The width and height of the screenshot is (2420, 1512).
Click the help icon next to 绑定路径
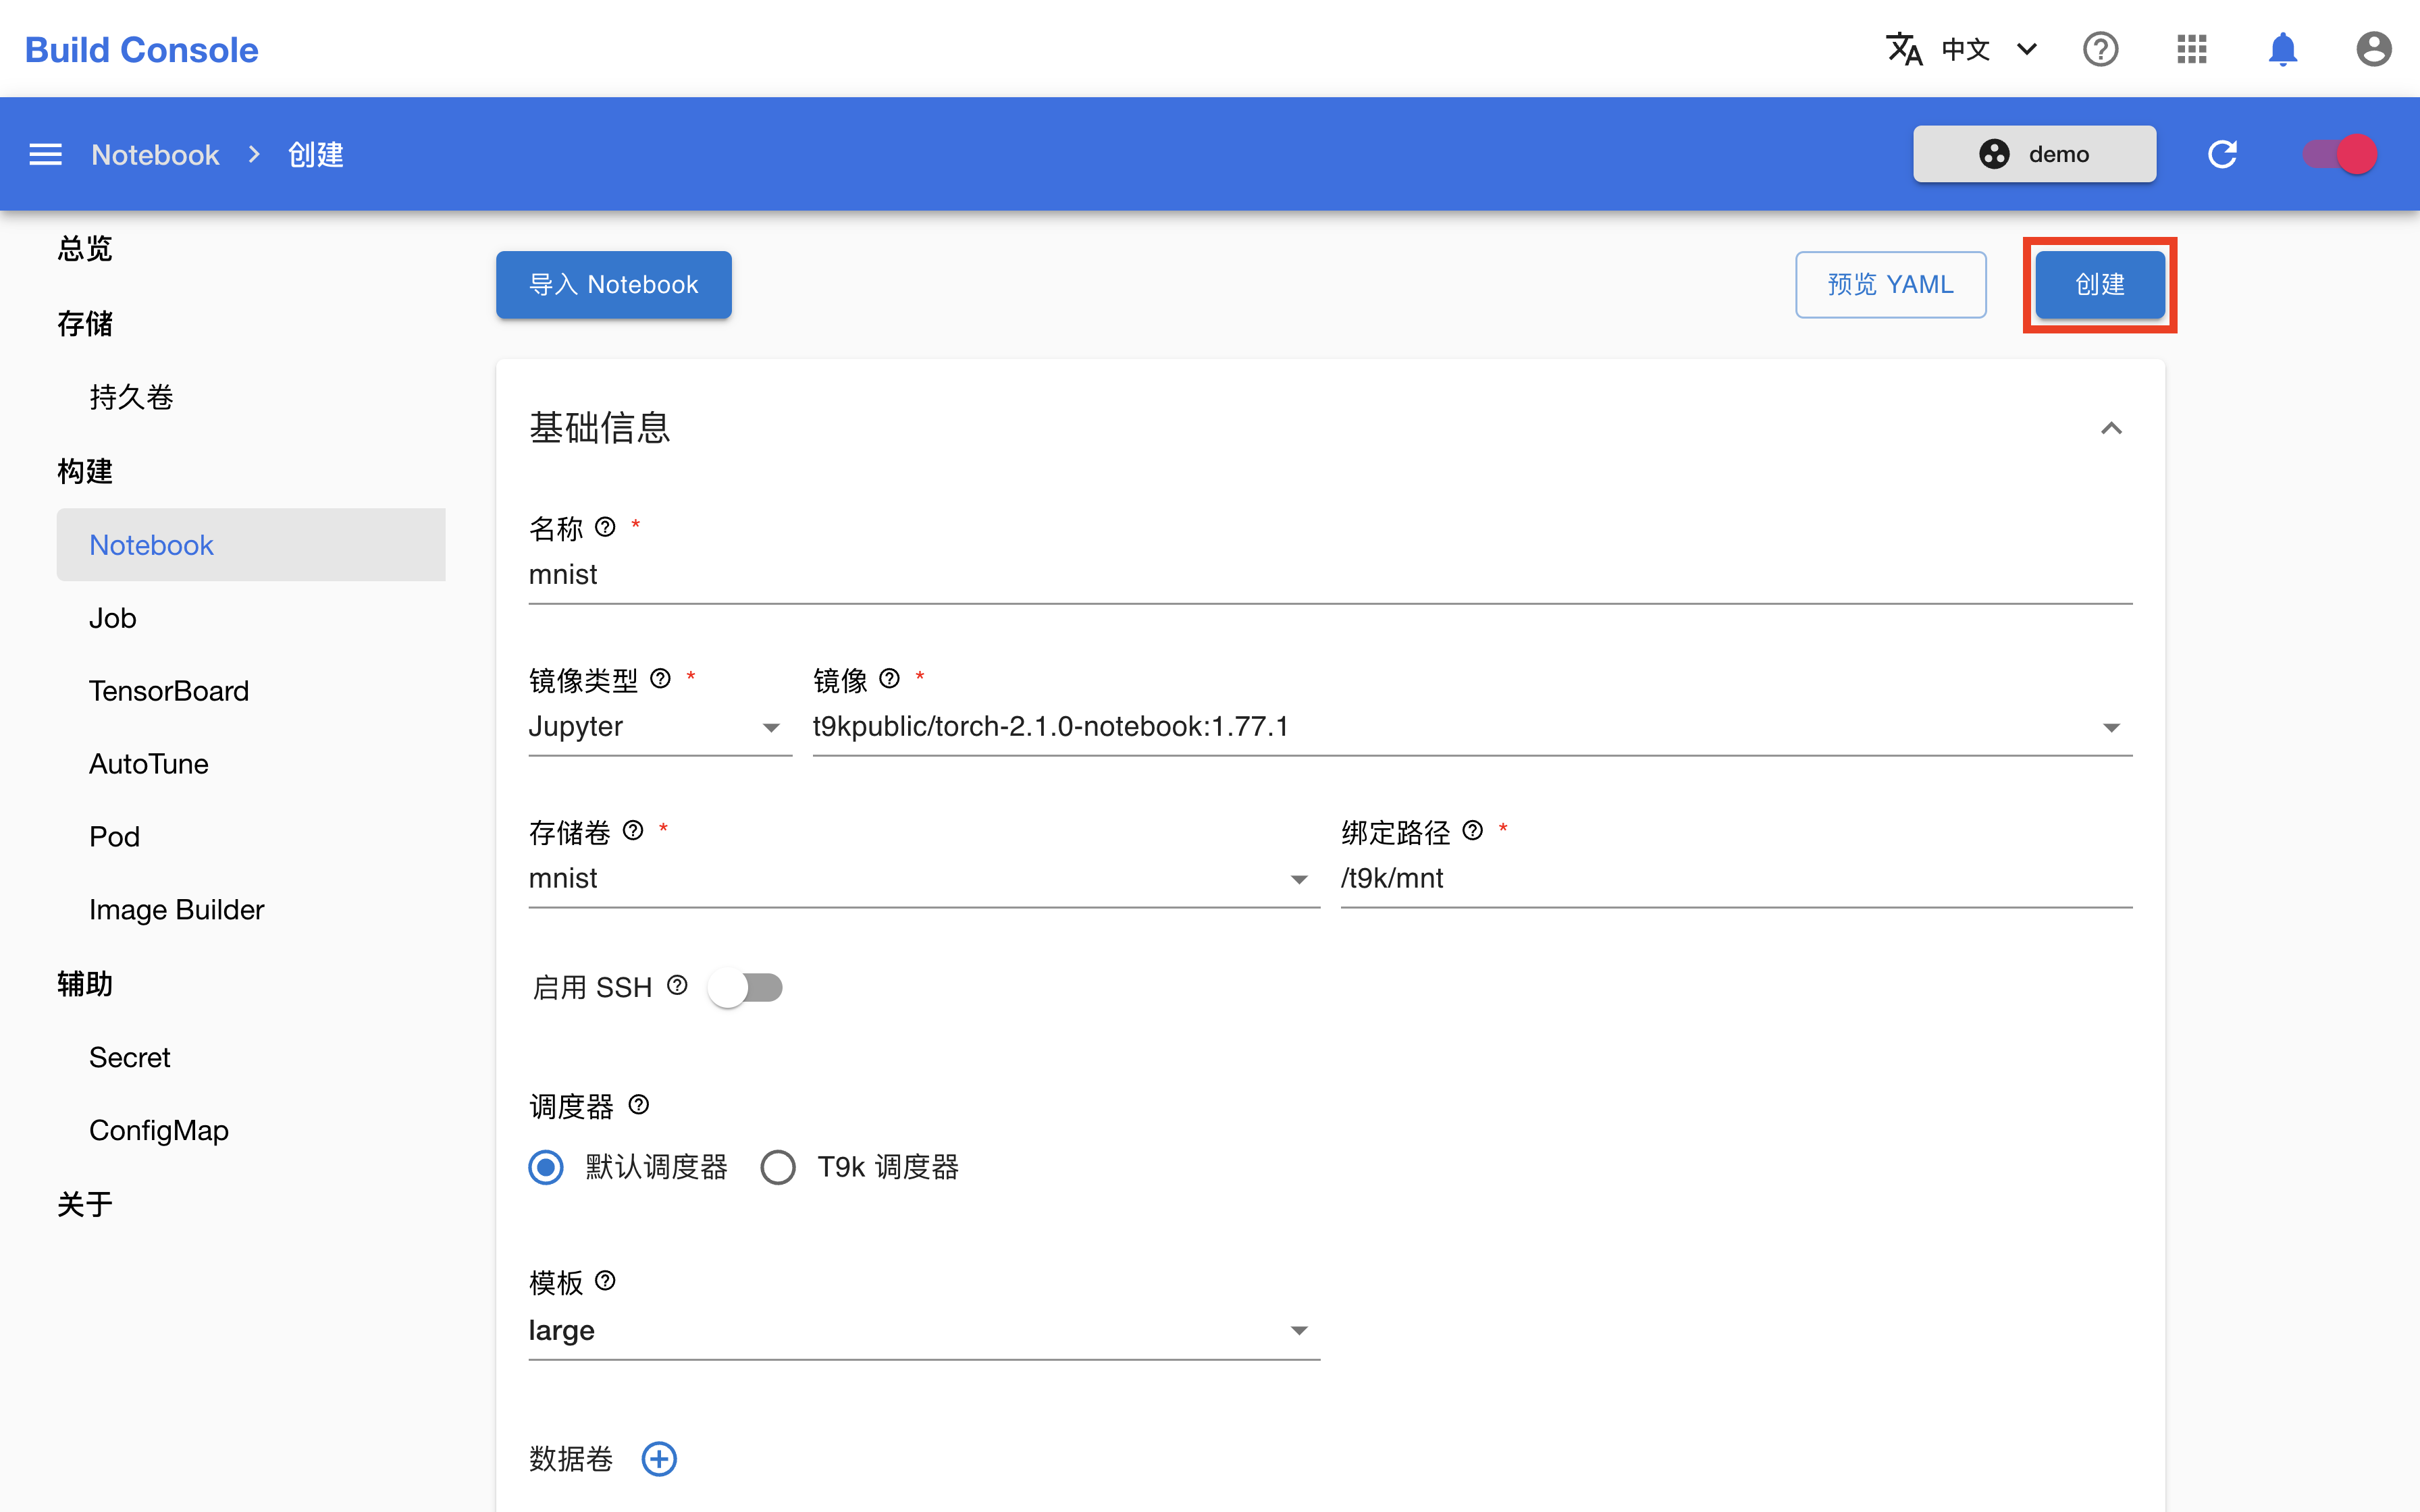[1472, 831]
